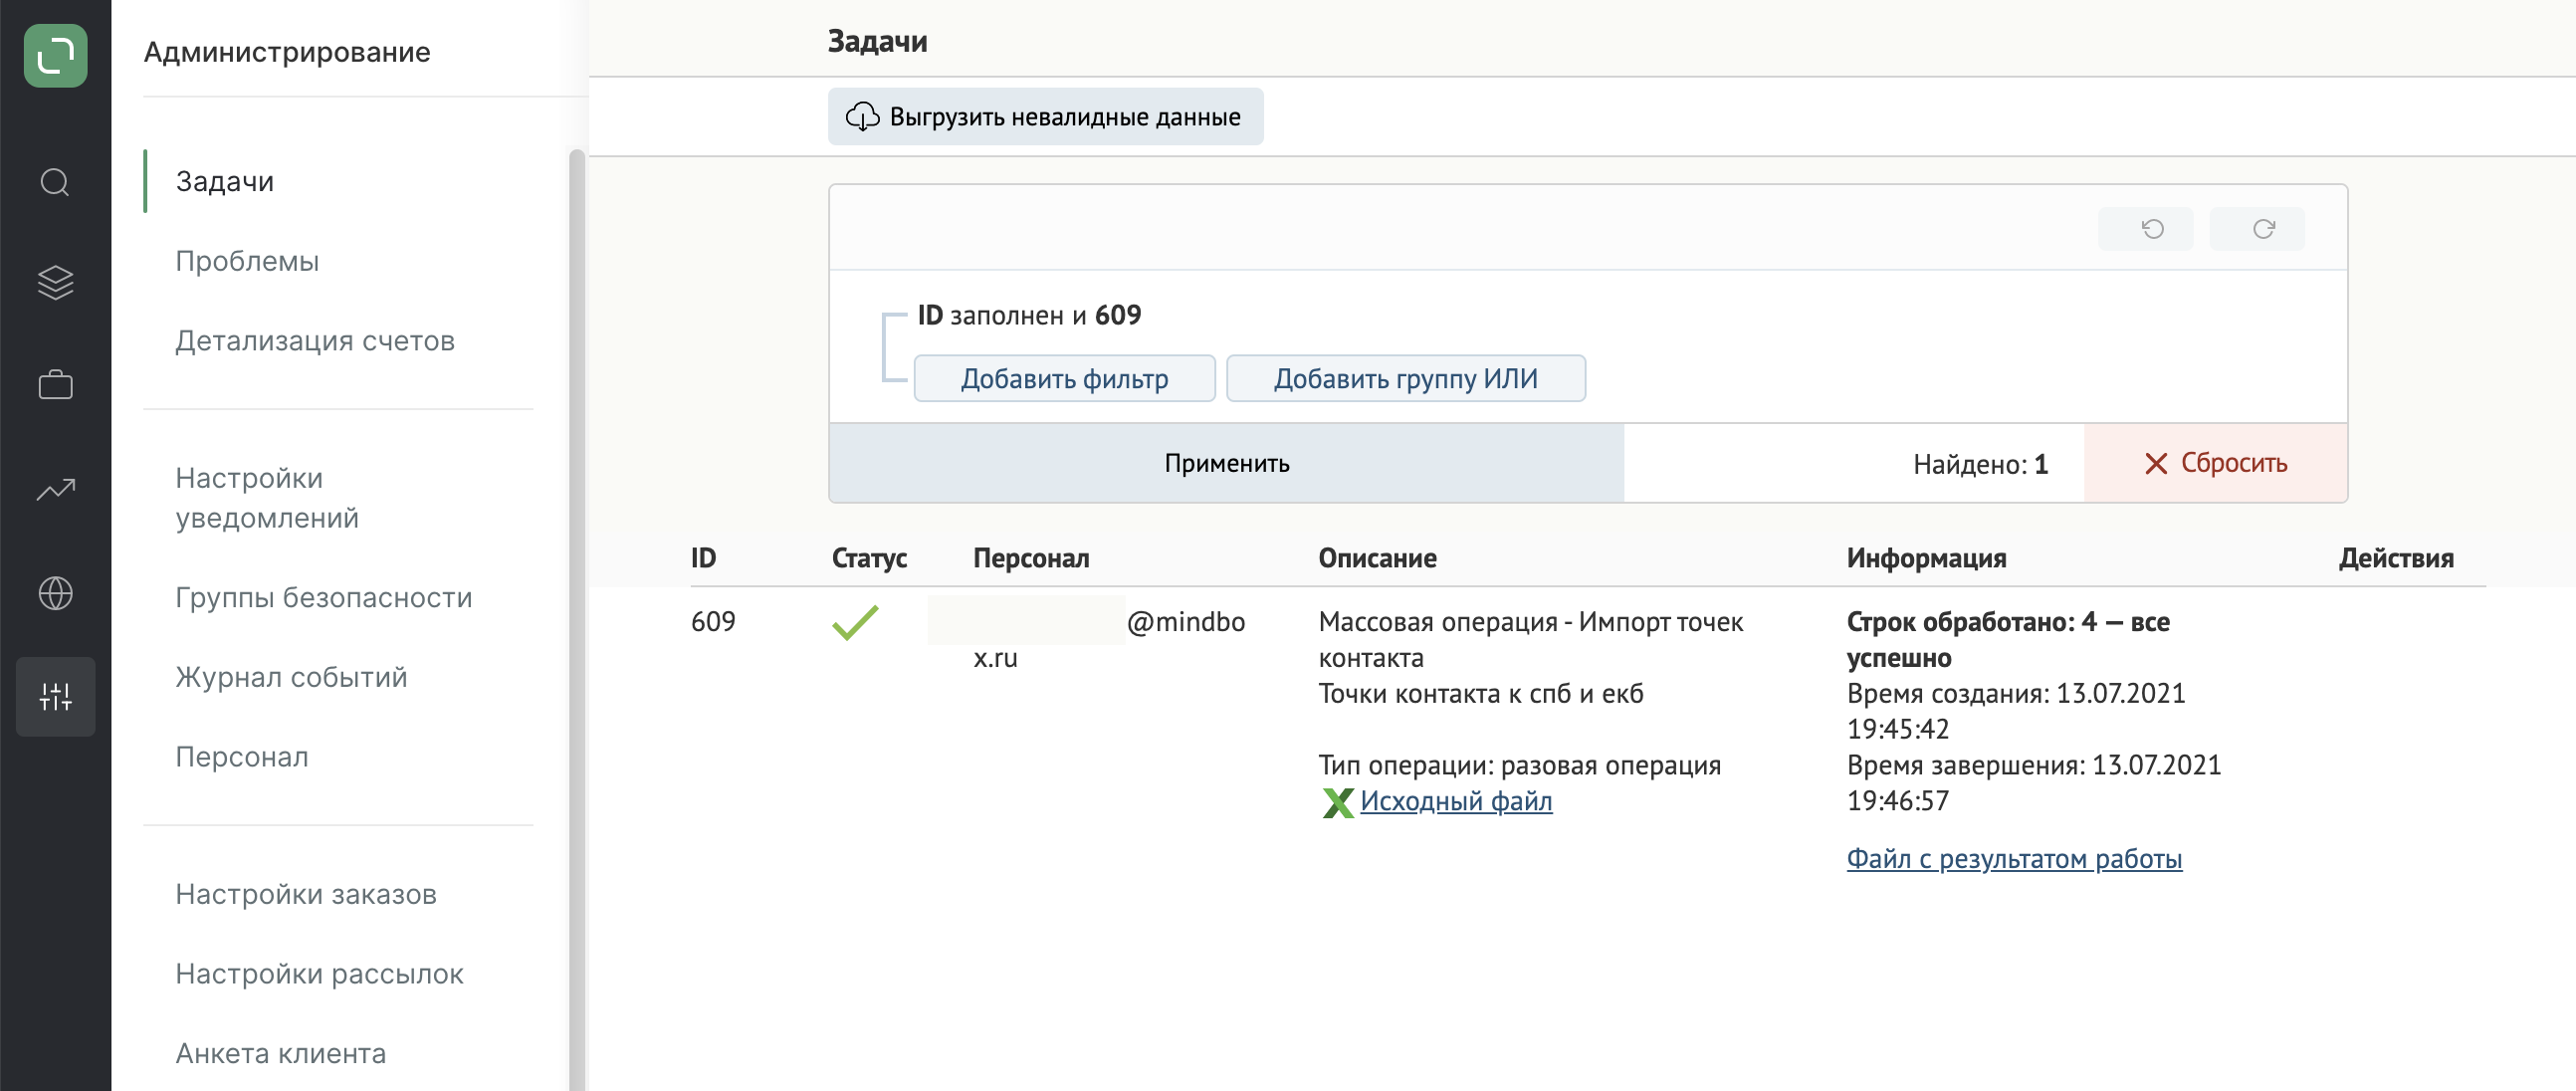Click the Описание column header
2576x1091 pixels.
tap(1377, 558)
